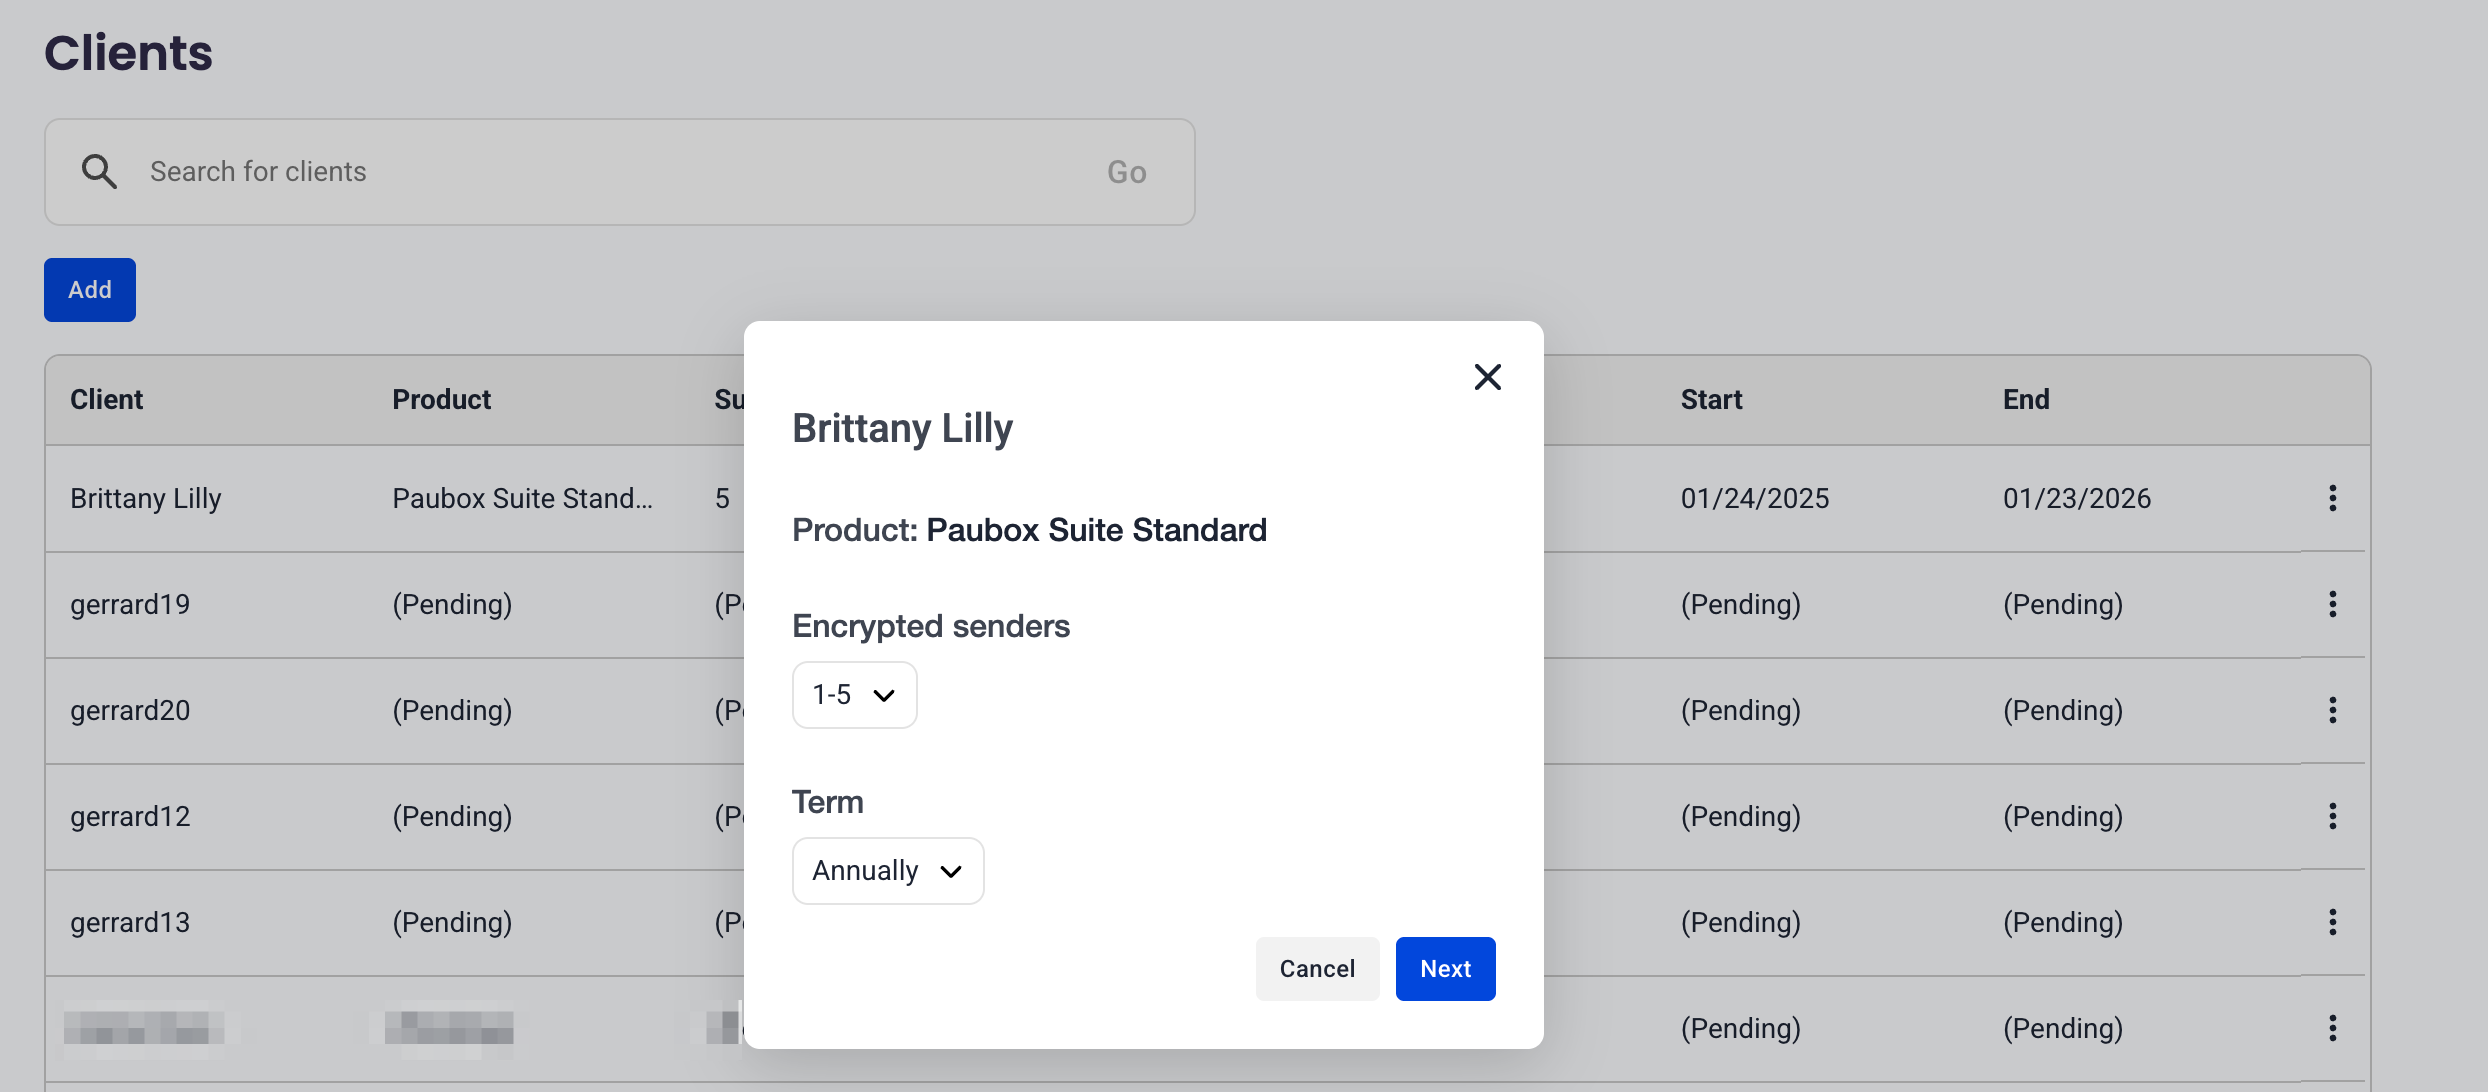Click the search magnifier icon

tap(99, 172)
